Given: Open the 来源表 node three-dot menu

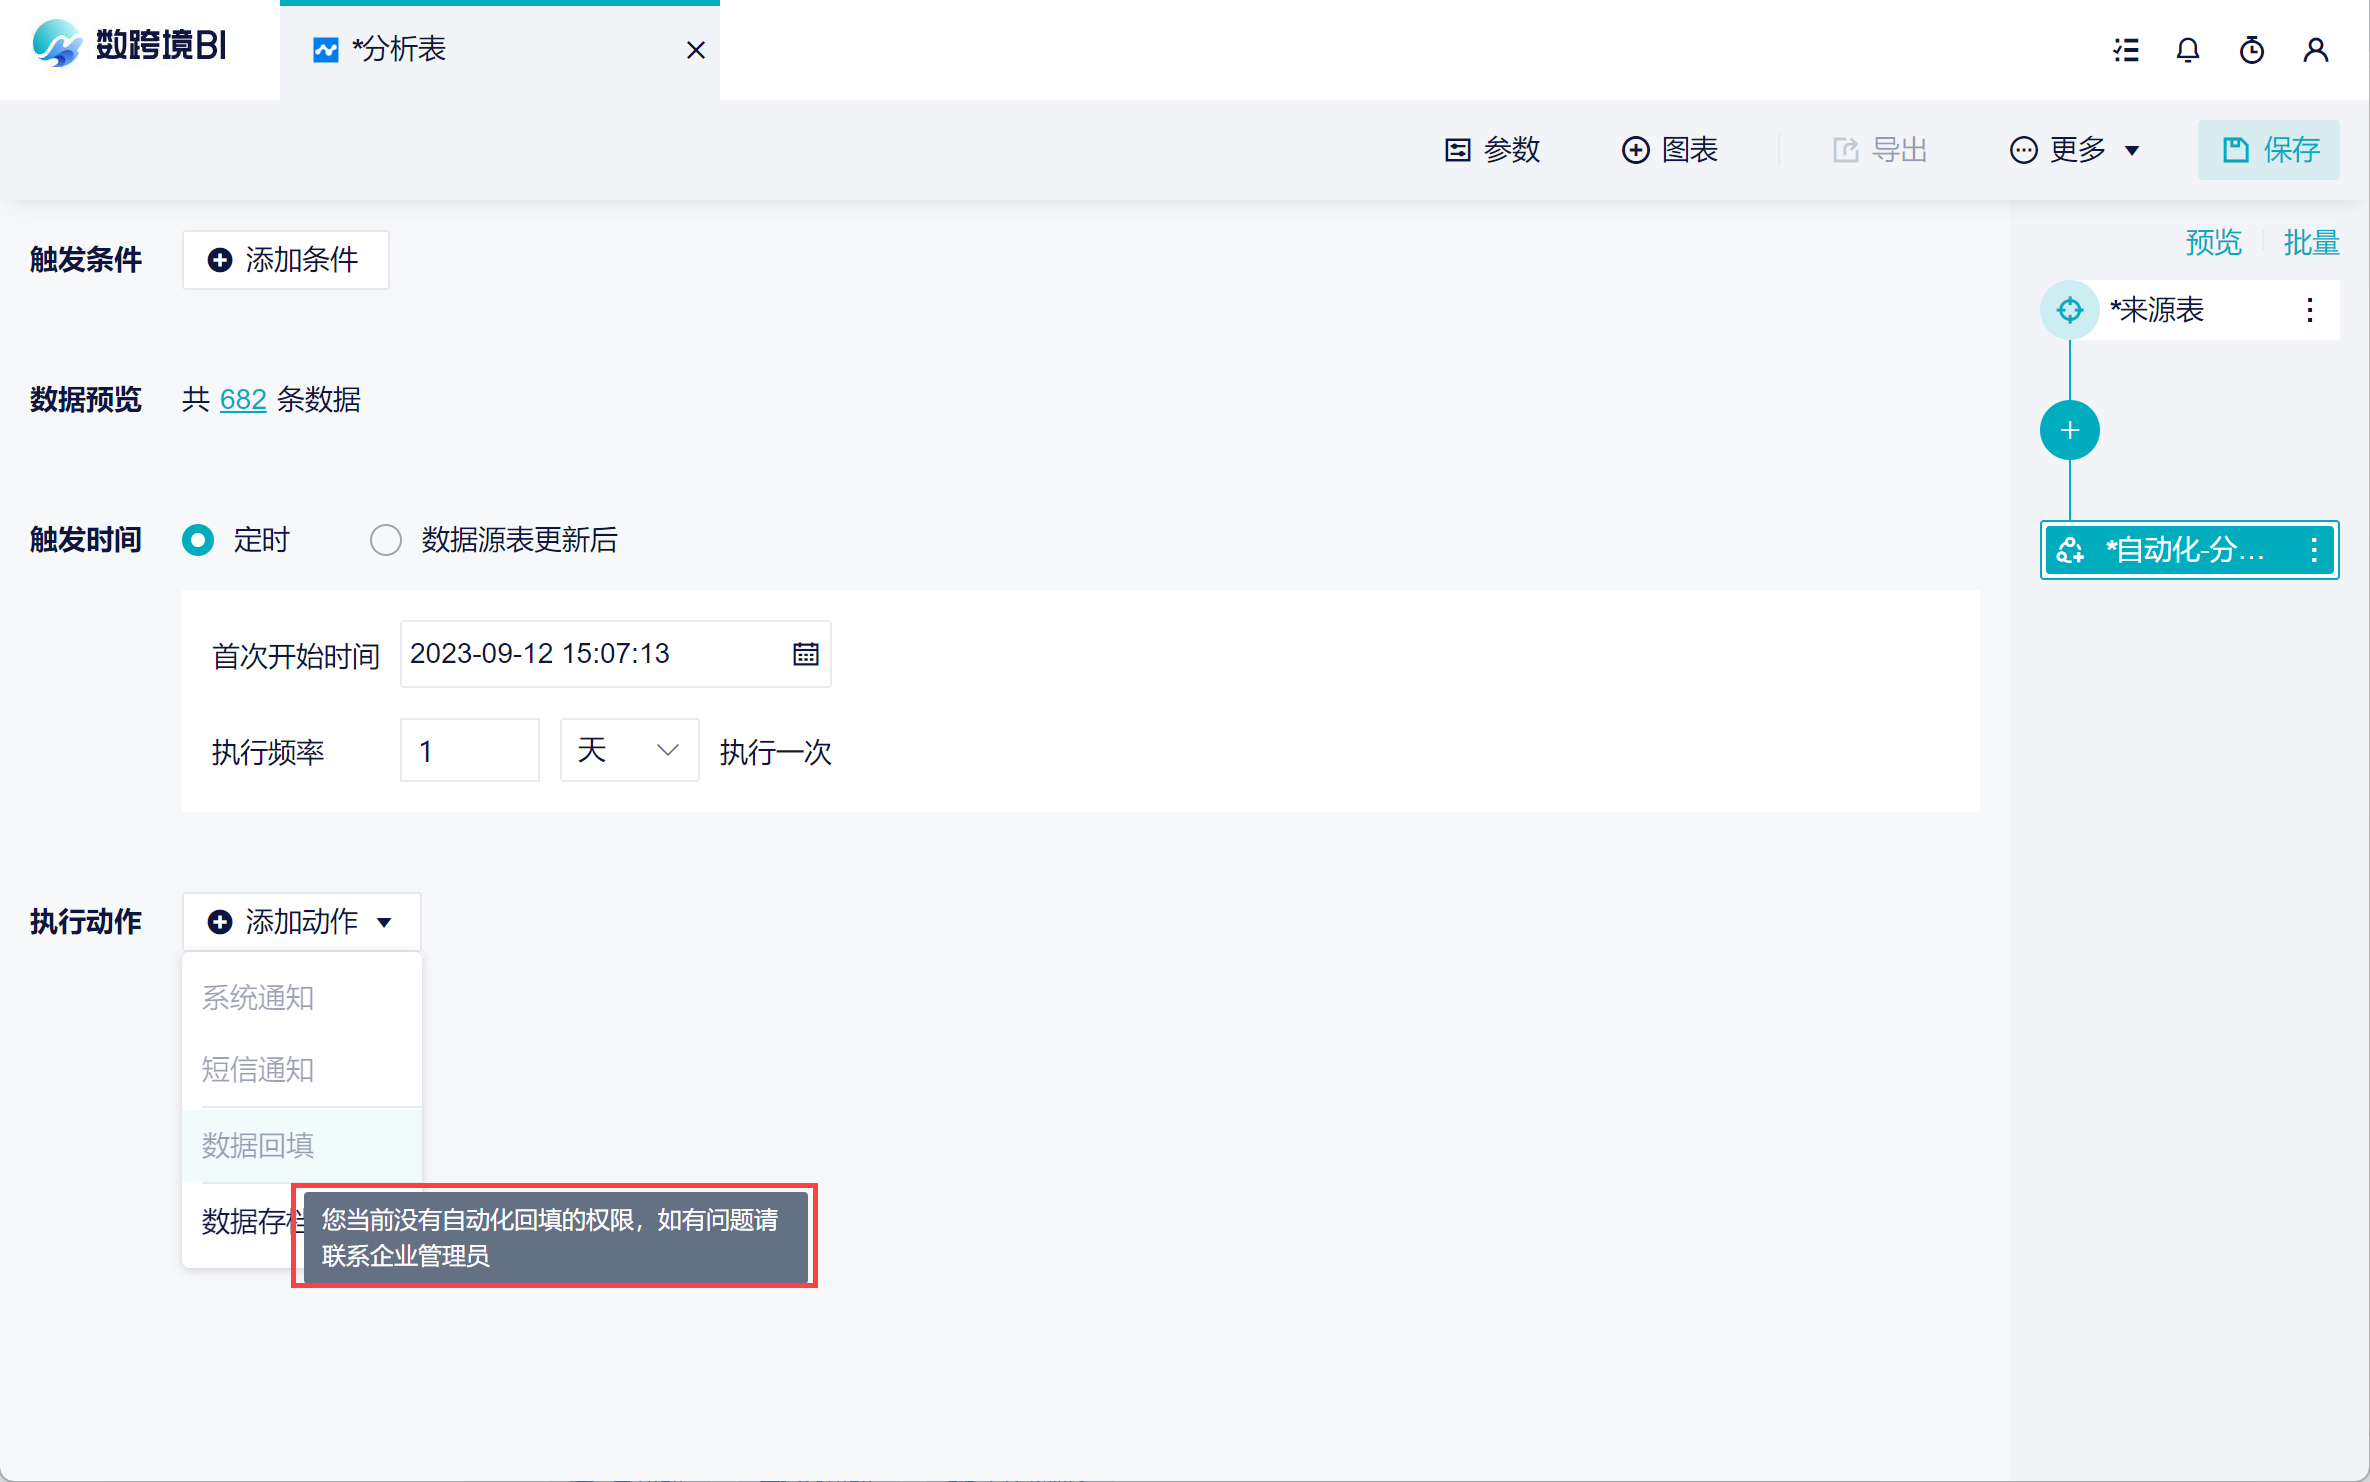Looking at the screenshot, I should click(2309, 310).
